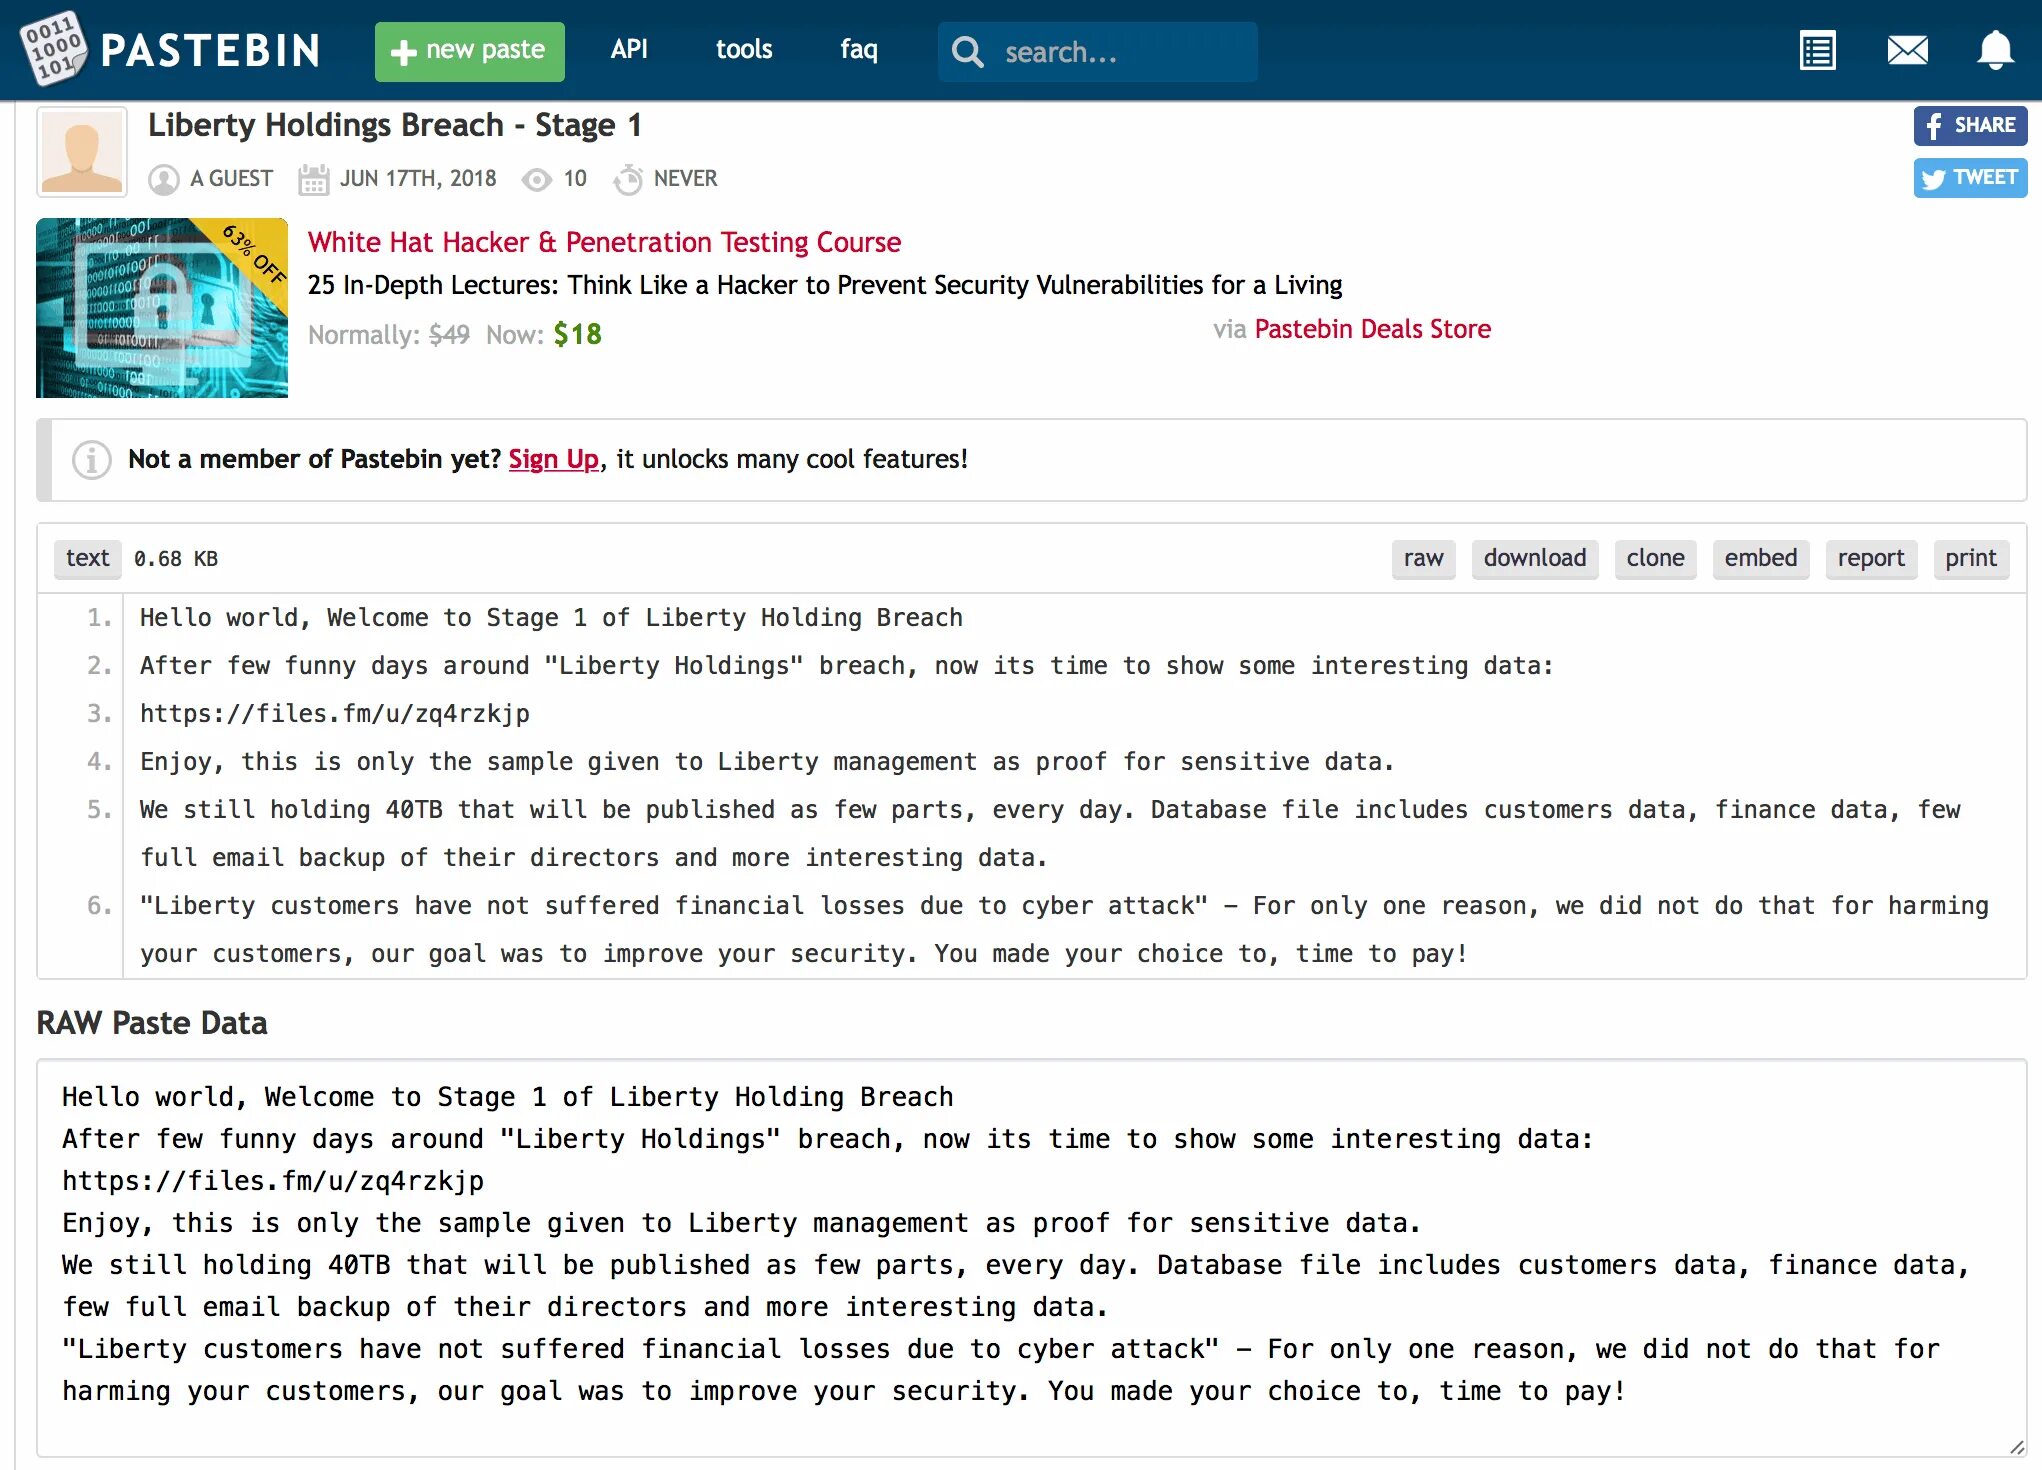Screen dimensions: 2042x1470
Task: Click the text syntax label
Action: [88, 558]
